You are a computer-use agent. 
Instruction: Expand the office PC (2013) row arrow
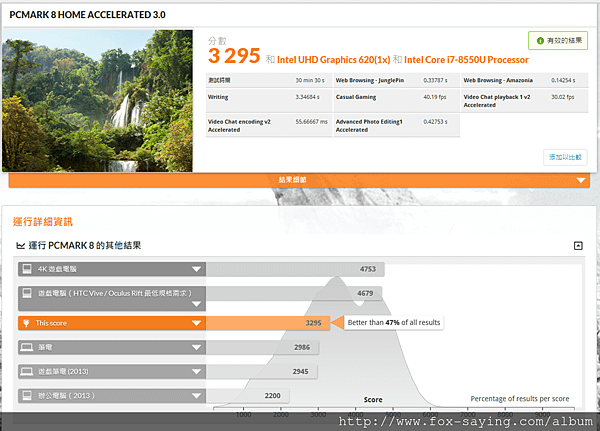pyautogui.click(x=196, y=396)
